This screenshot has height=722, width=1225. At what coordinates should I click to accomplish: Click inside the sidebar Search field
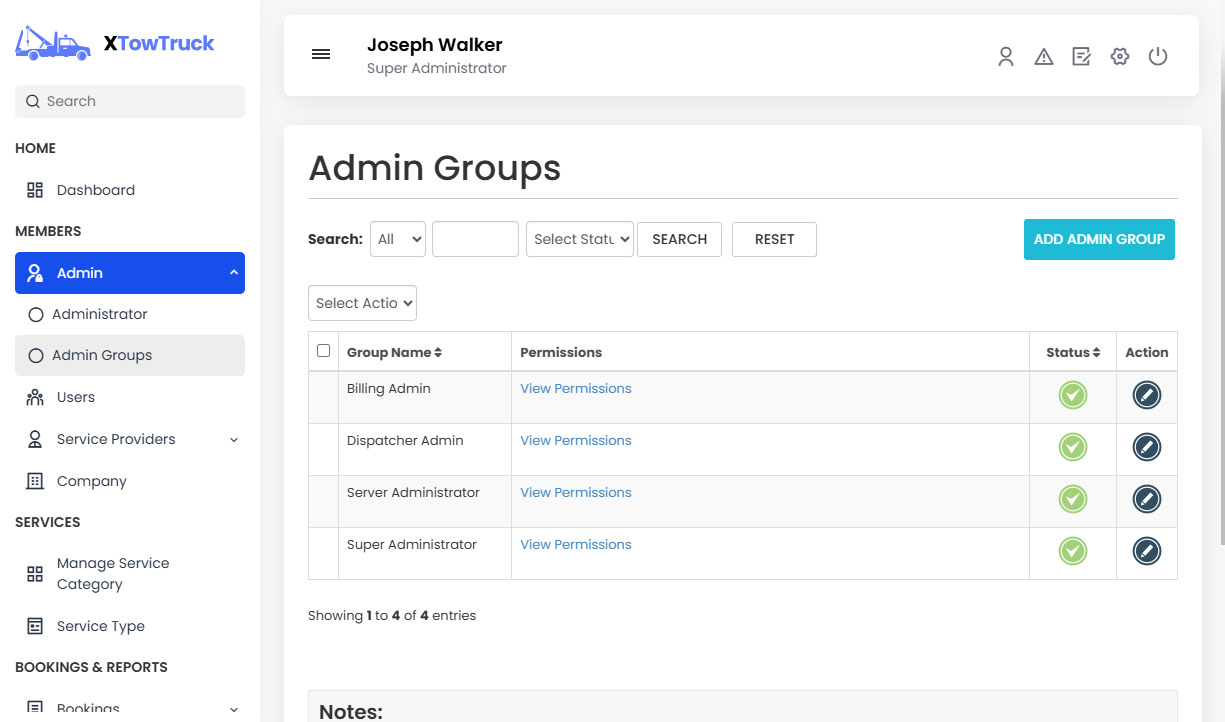point(129,101)
